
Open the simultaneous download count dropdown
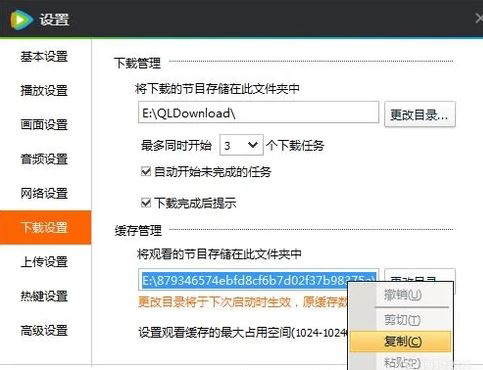point(241,145)
